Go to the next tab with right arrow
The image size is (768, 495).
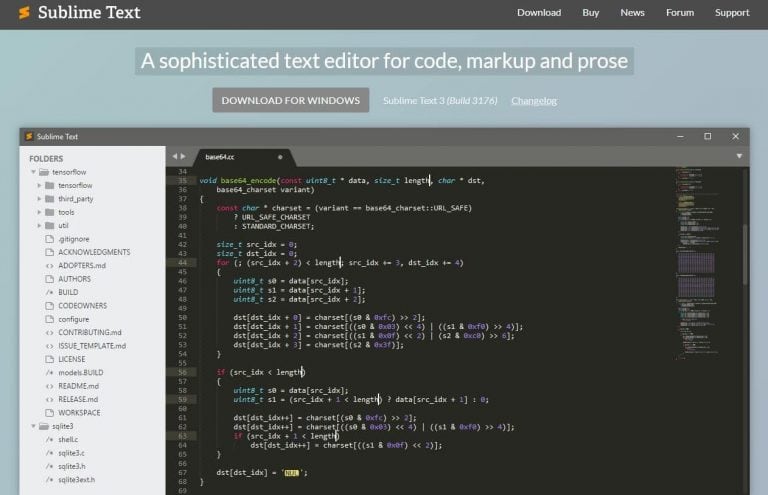click(183, 156)
